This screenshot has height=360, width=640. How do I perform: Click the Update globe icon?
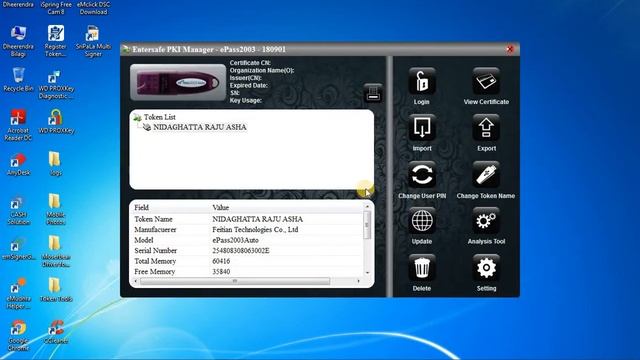(x=422, y=221)
